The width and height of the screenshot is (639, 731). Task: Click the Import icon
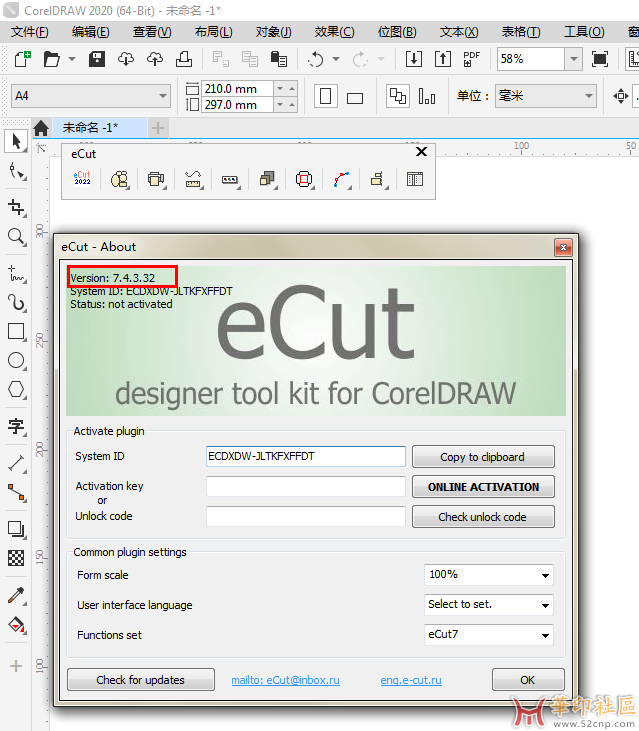click(414, 59)
